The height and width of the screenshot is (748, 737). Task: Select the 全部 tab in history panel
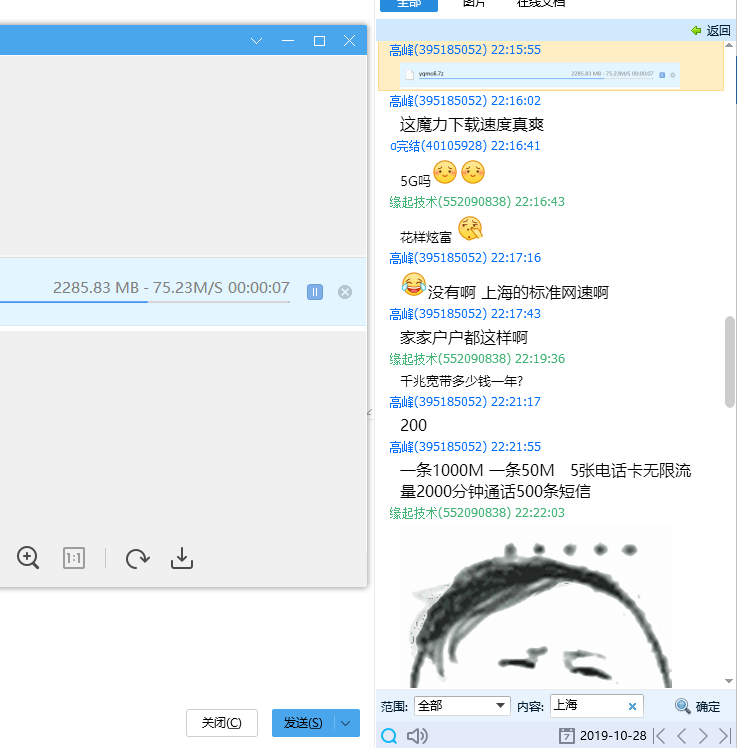point(409,4)
